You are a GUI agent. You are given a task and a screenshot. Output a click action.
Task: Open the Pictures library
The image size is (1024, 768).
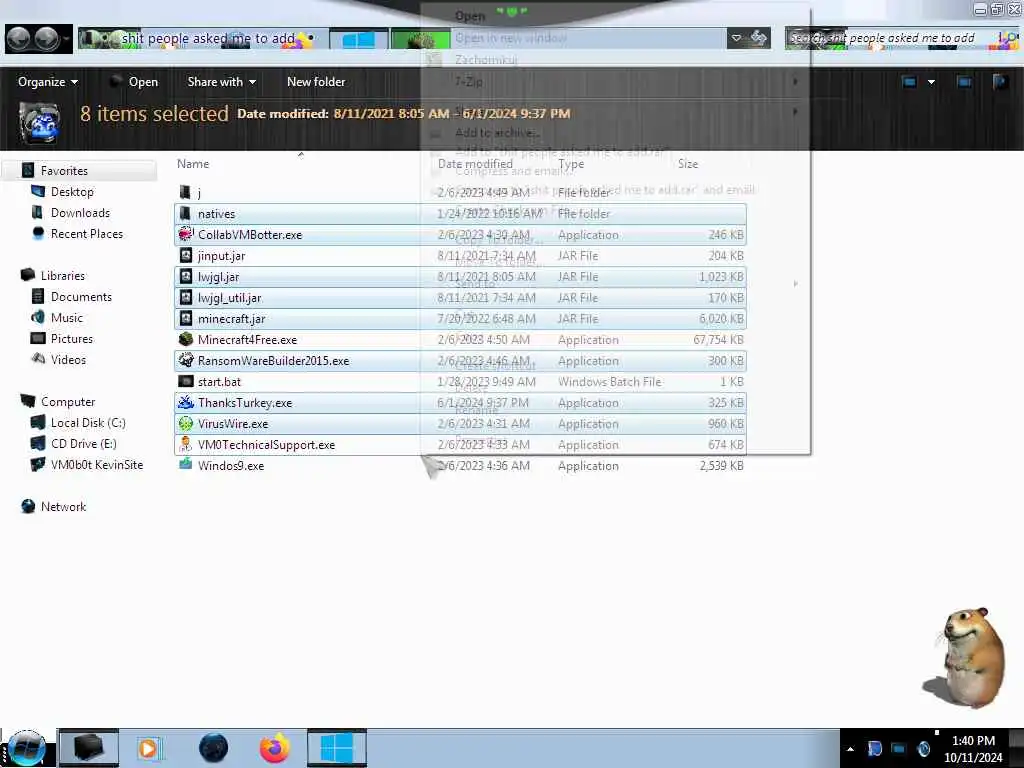(72, 338)
